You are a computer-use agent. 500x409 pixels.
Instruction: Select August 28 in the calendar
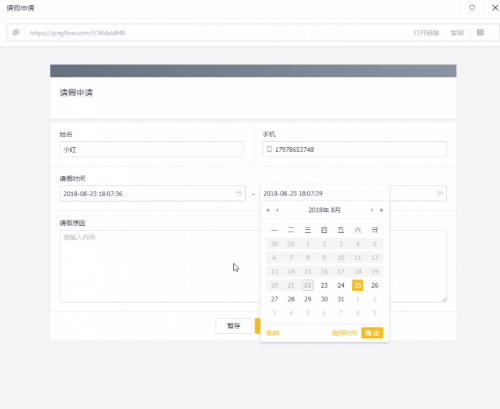(x=291, y=299)
